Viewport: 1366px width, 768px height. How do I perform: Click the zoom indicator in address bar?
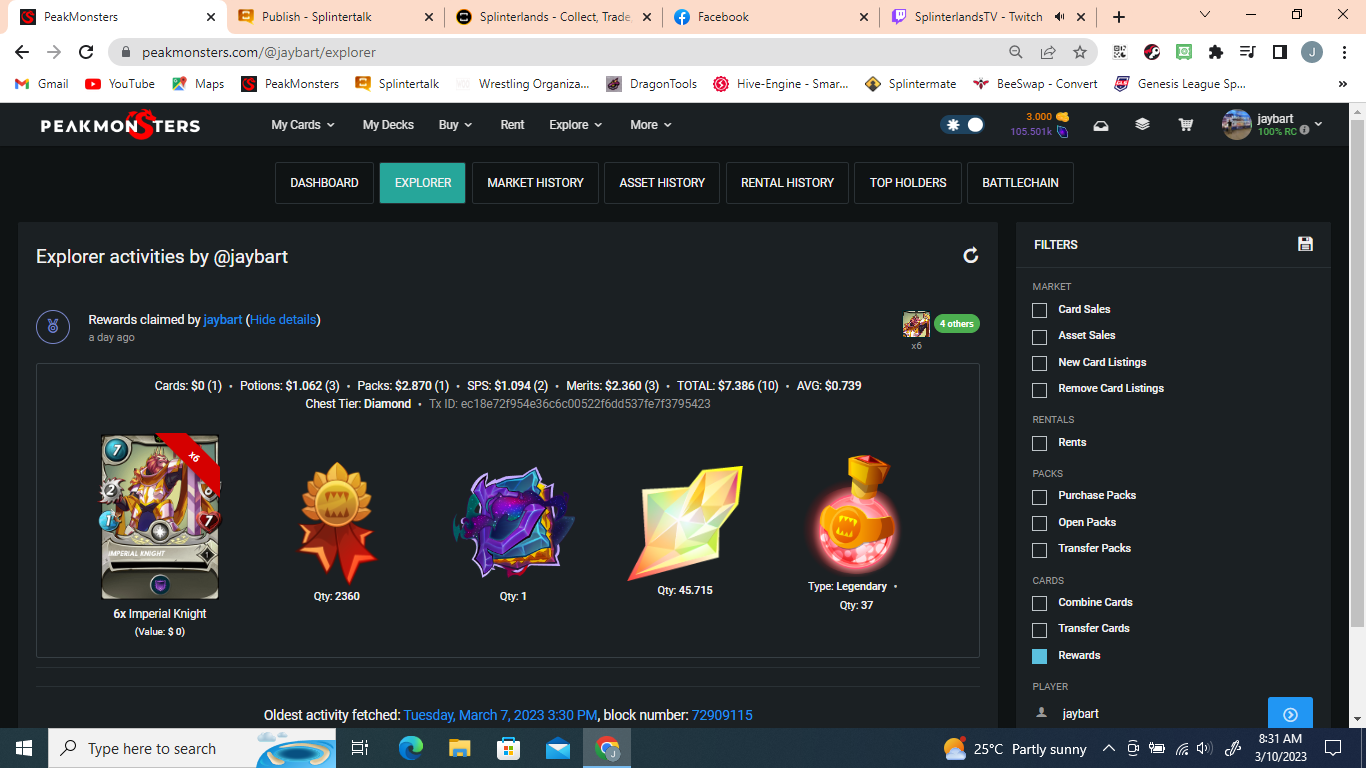coord(1016,52)
